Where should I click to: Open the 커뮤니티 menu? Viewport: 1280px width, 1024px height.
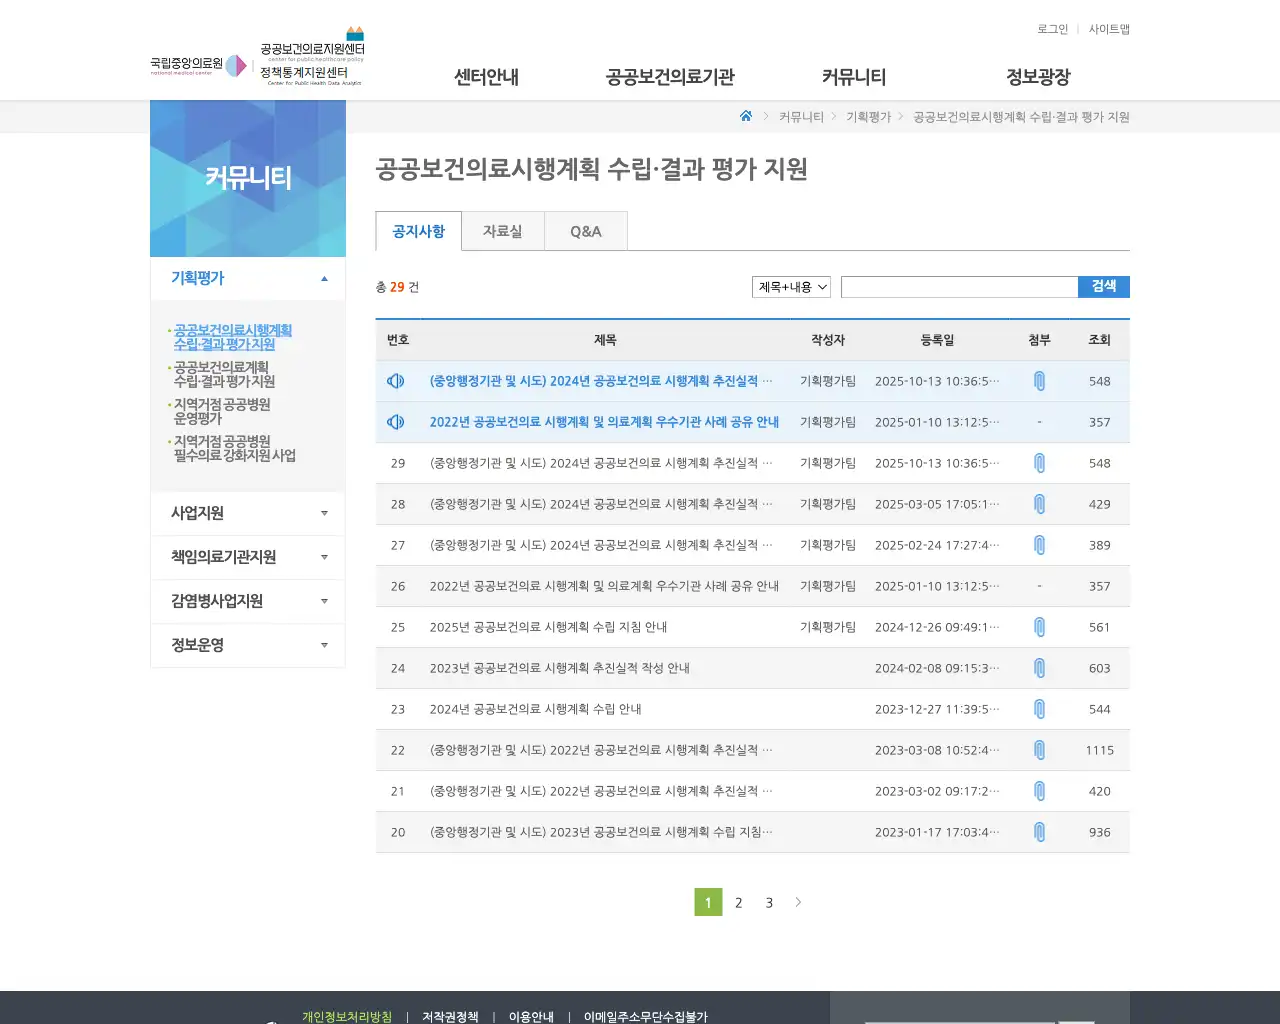[x=852, y=76]
